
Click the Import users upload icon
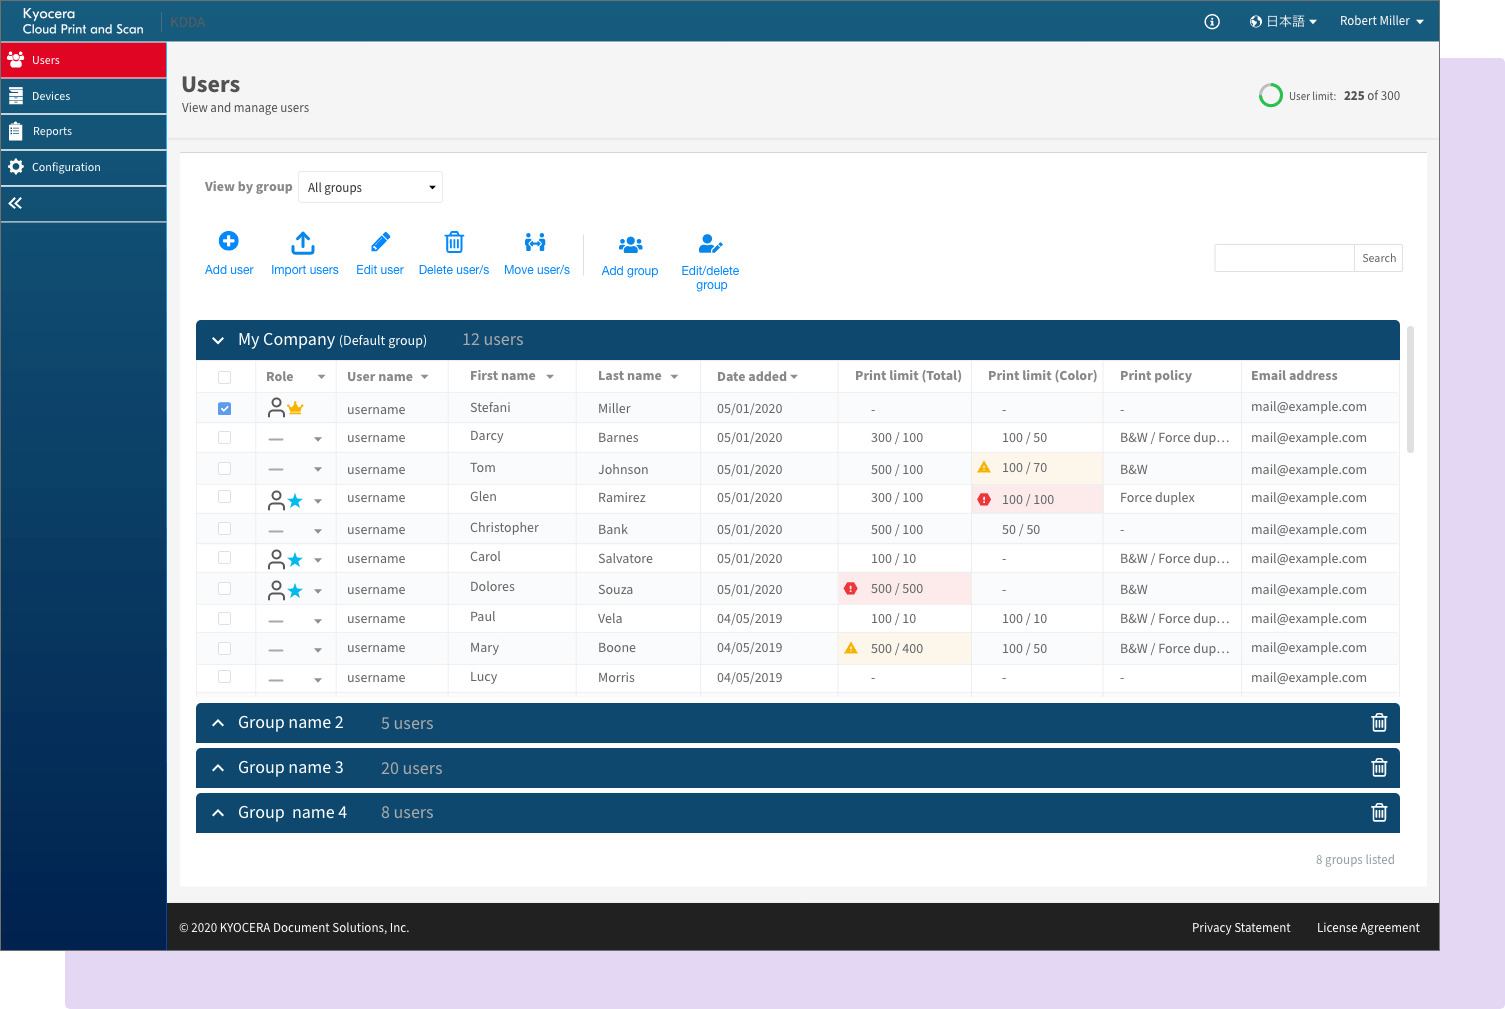pos(303,243)
